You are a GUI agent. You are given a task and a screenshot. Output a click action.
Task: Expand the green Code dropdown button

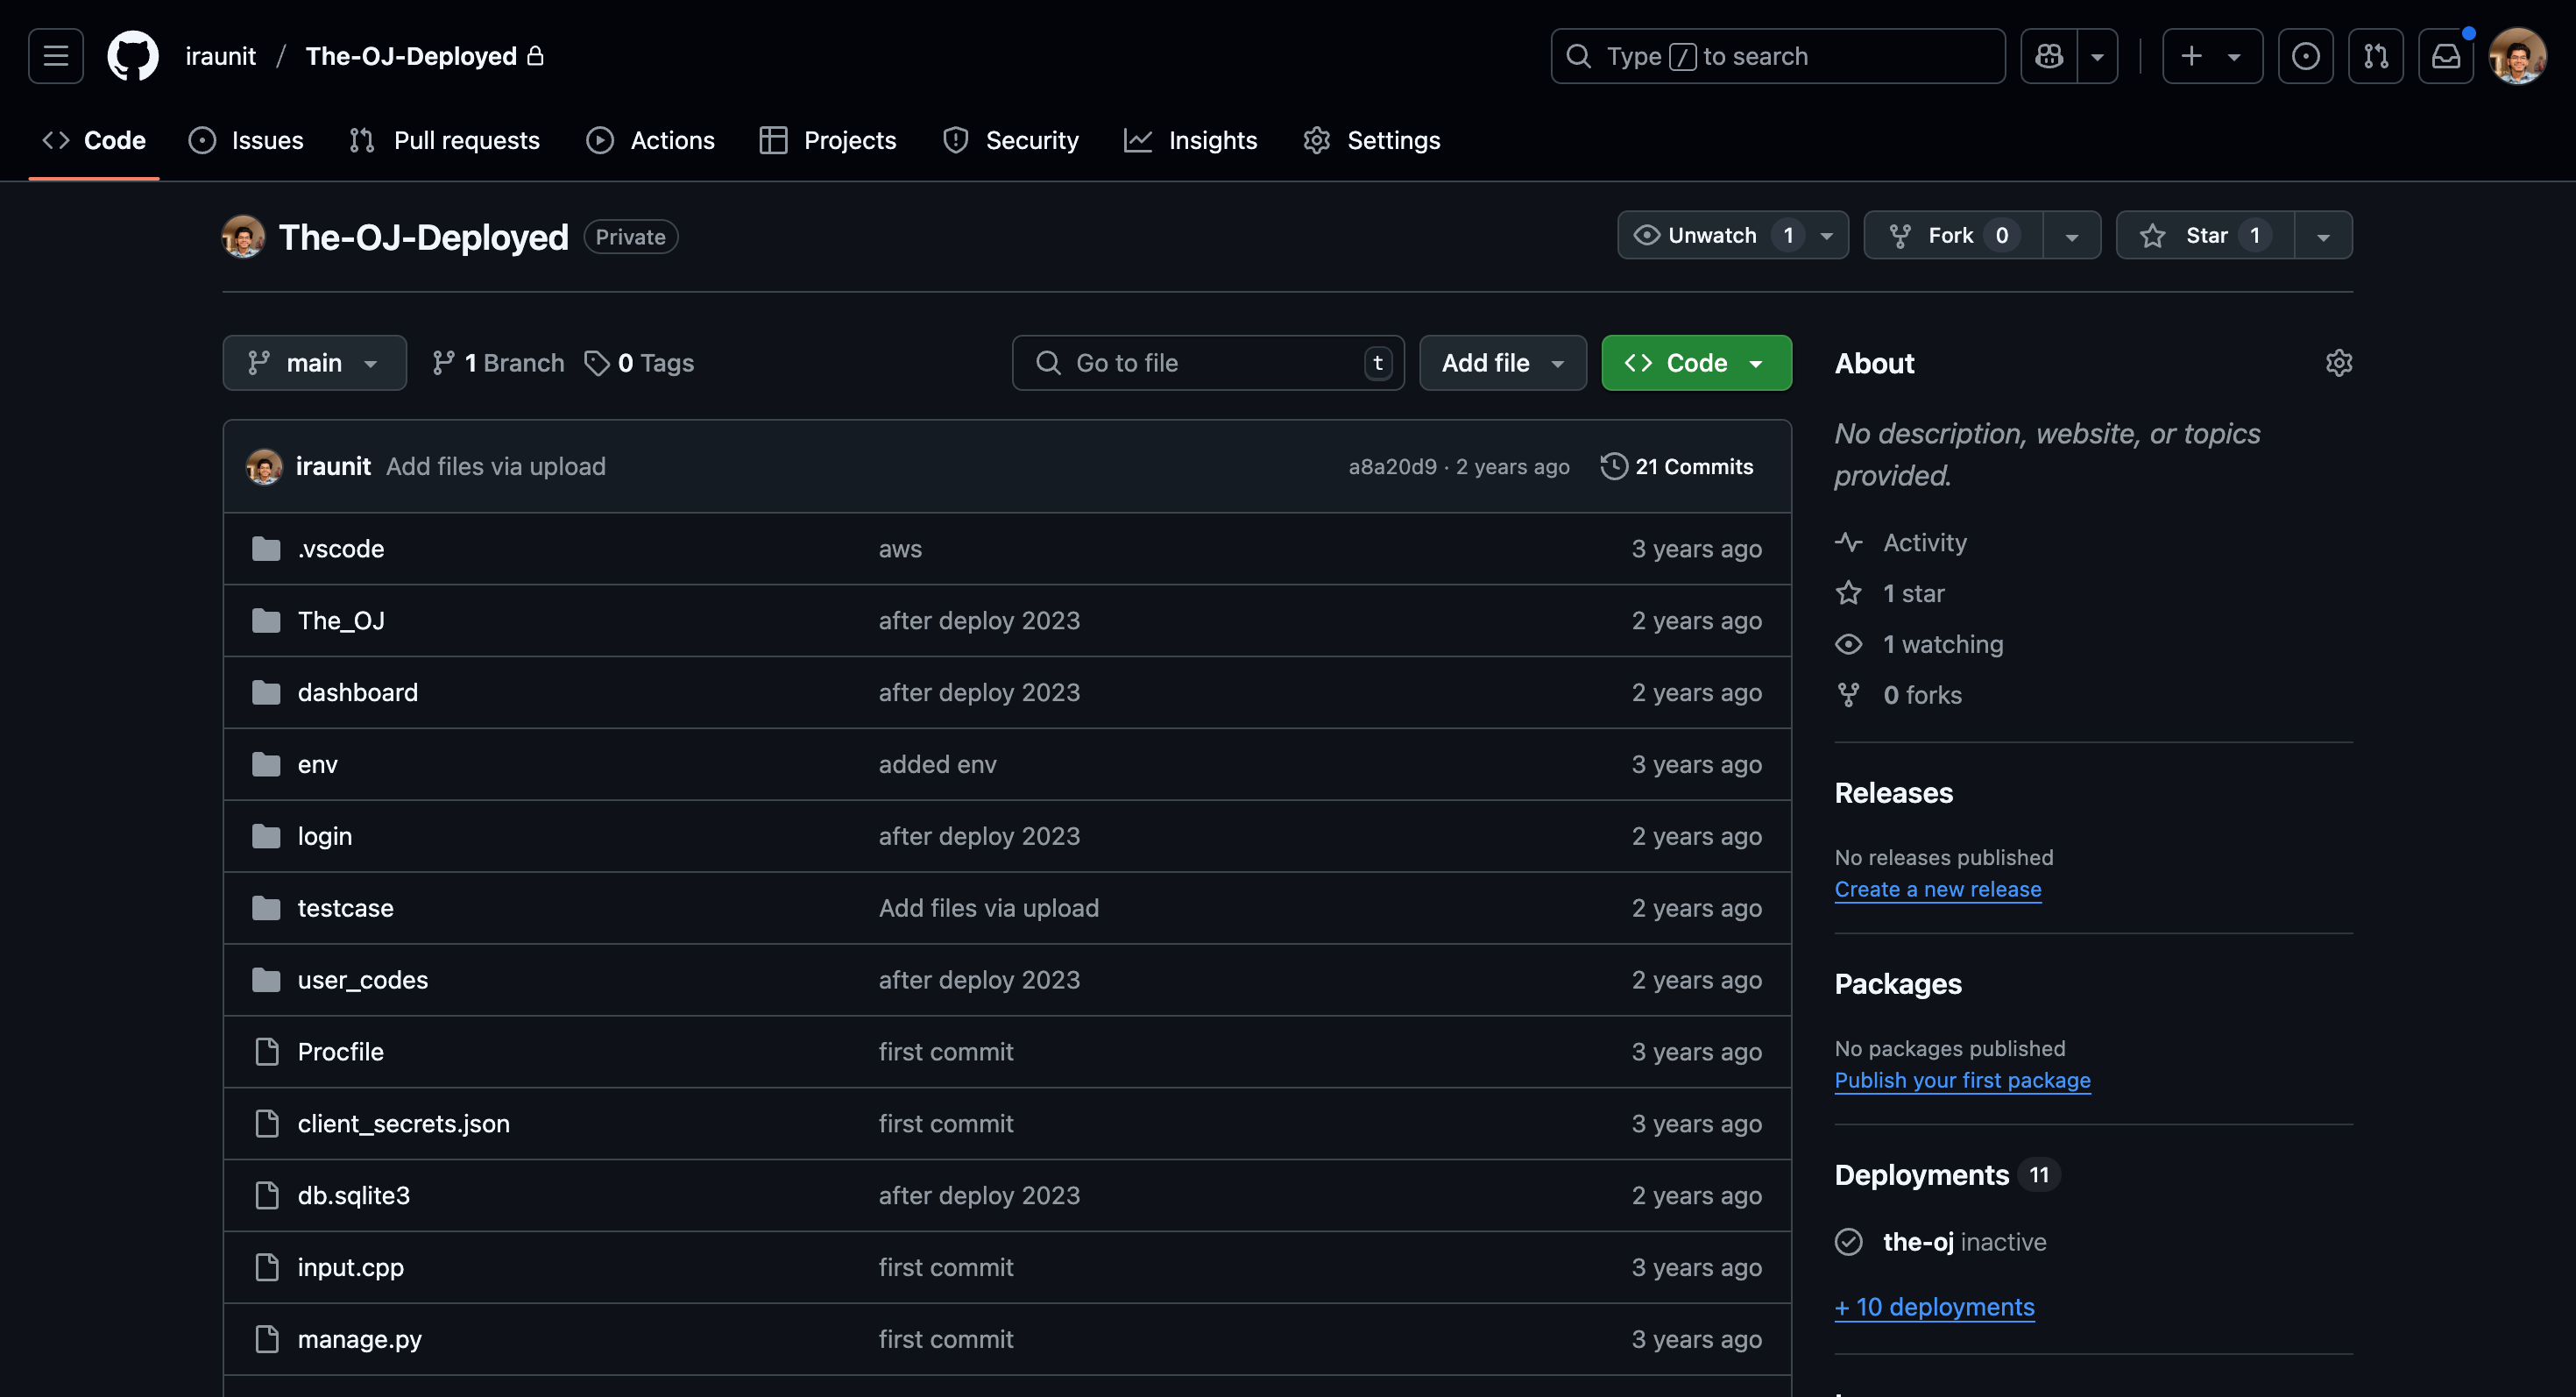pos(1696,363)
